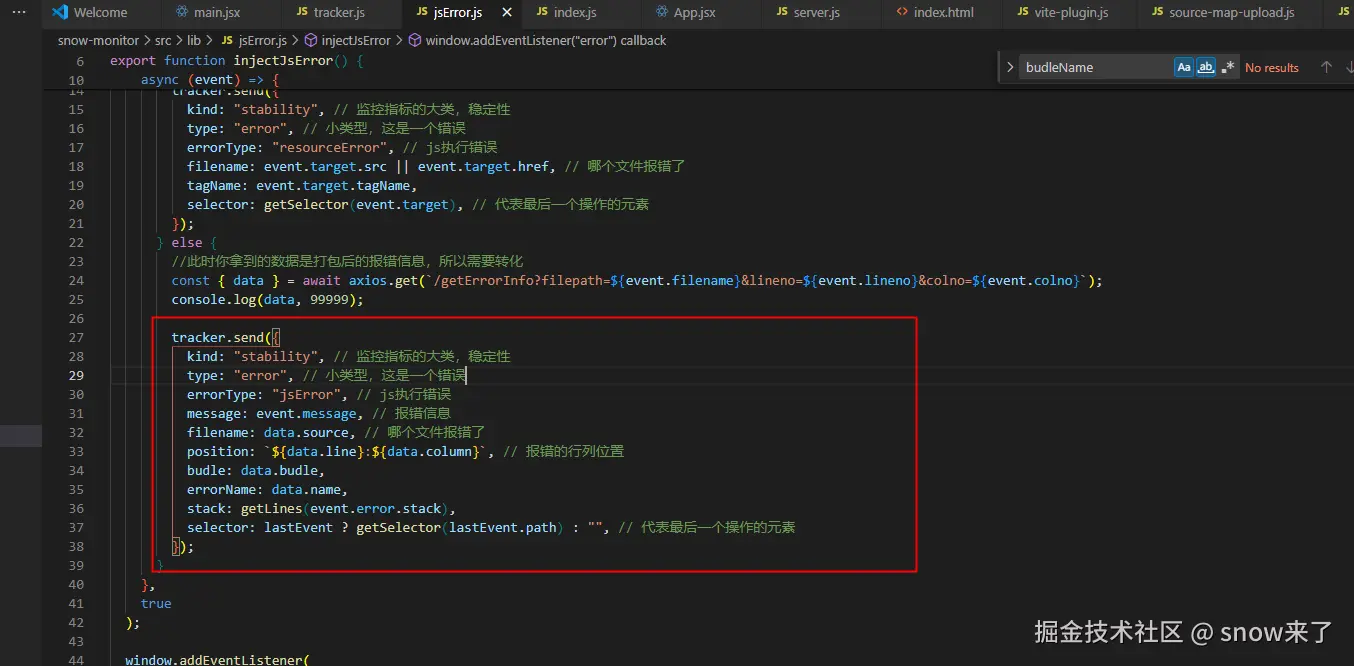
Task: Click the React icon on main.jsx tab
Action: click(182, 12)
